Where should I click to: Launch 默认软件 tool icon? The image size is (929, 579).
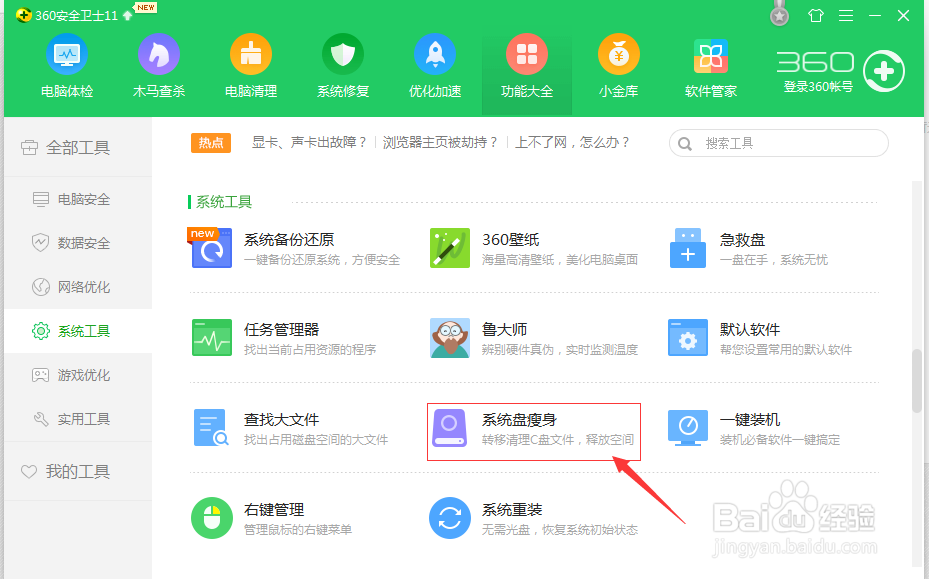pos(688,337)
